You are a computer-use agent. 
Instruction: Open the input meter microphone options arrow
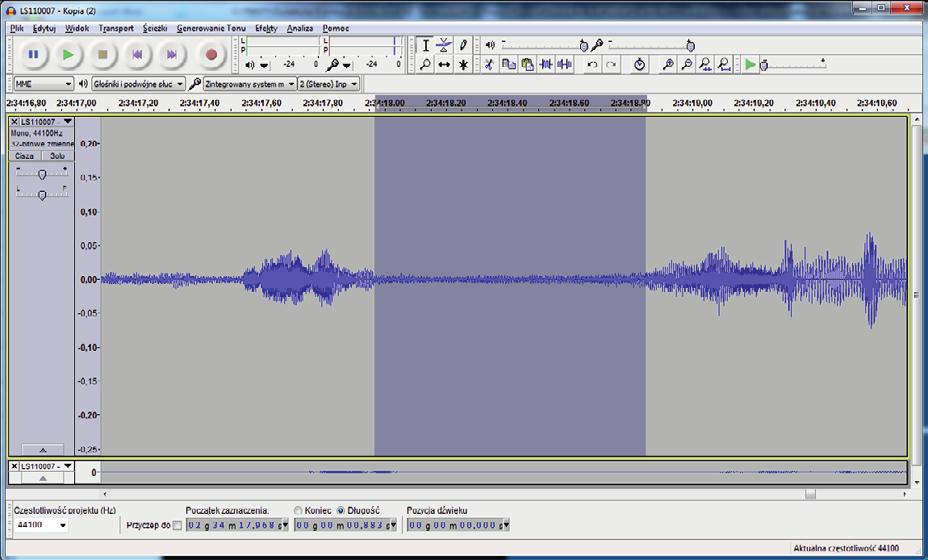click(x=347, y=65)
